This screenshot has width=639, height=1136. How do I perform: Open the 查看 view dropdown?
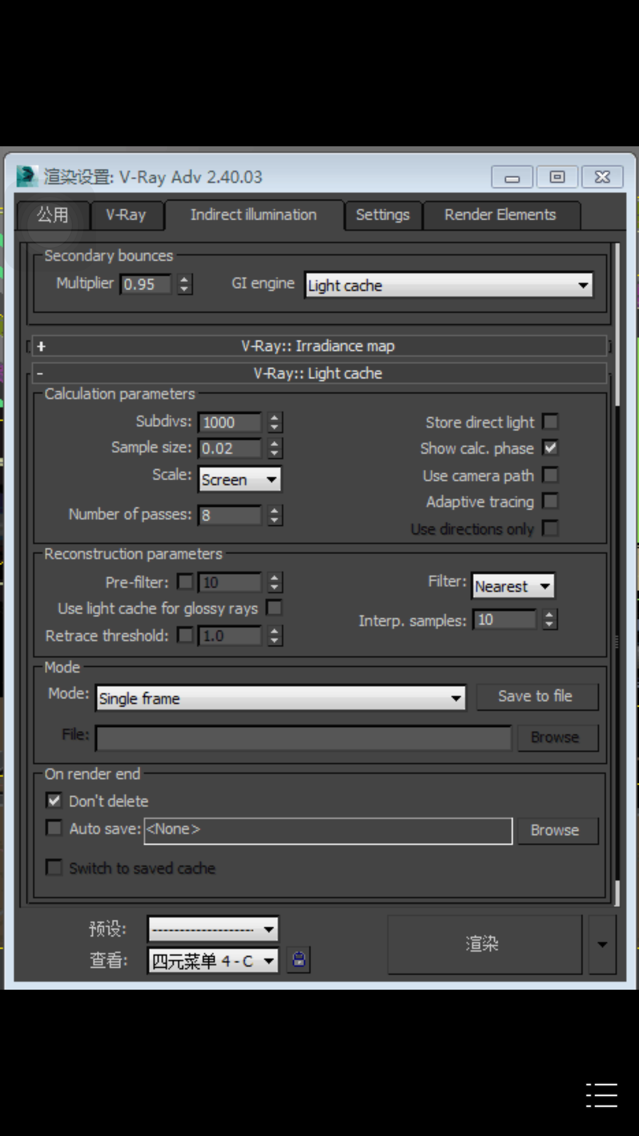(x=213, y=961)
